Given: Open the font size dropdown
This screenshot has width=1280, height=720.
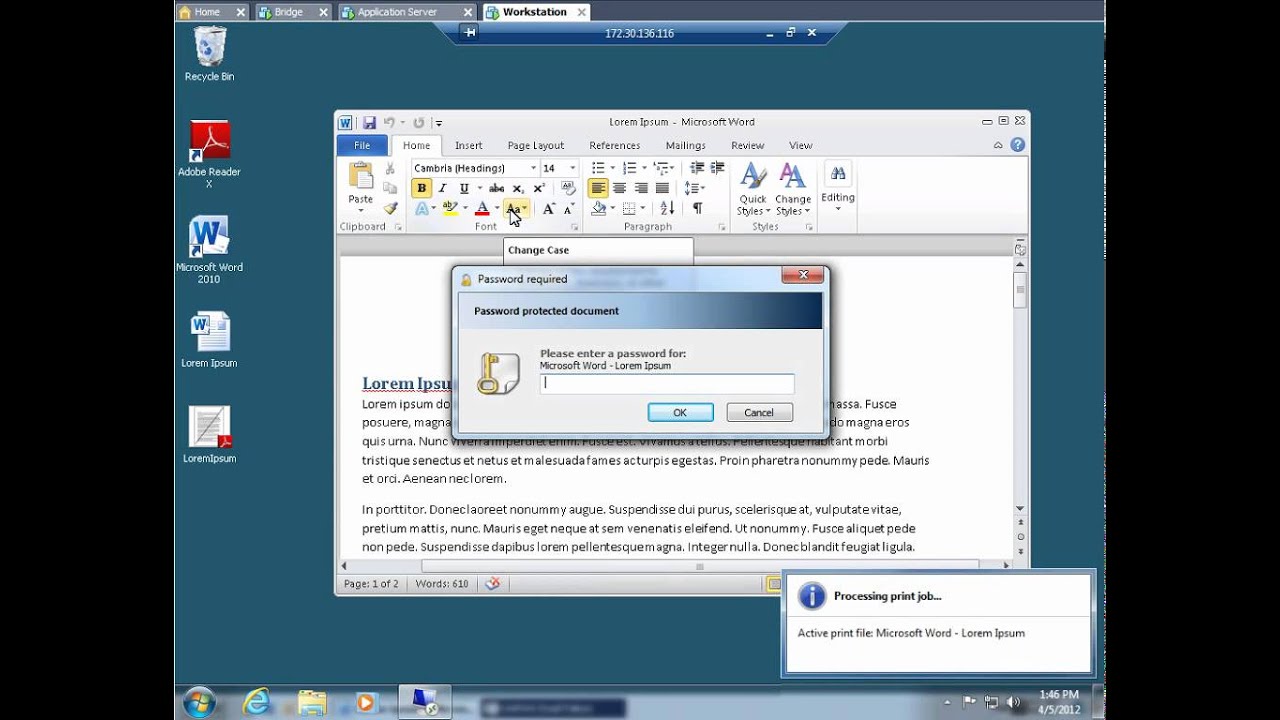Looking at the screenshot, I should pos(572,168).
